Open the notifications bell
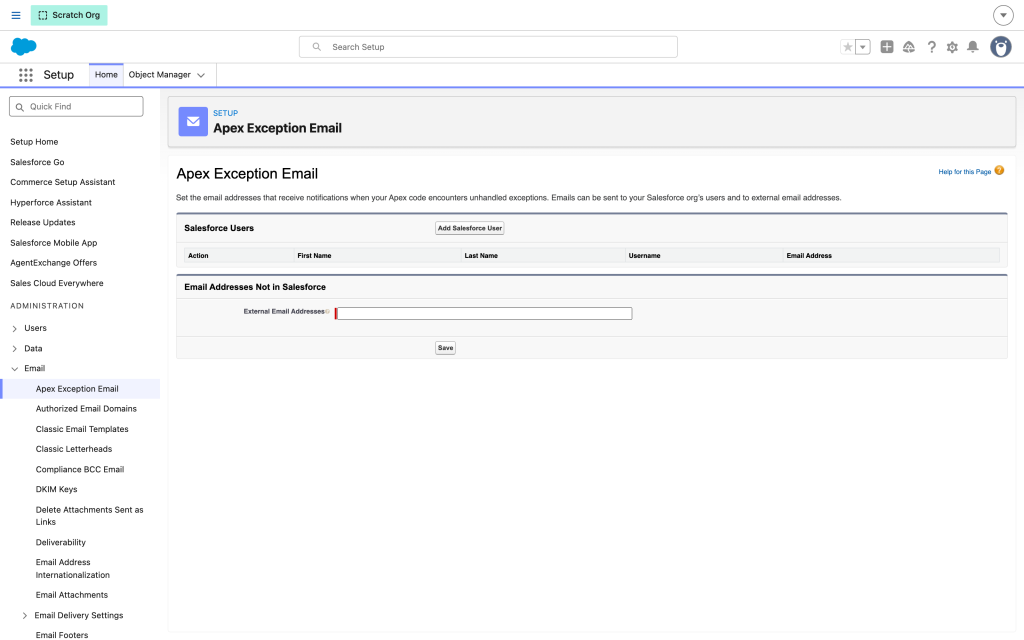The width and height of the screenshot is (1024, 640). click(972, 47)
